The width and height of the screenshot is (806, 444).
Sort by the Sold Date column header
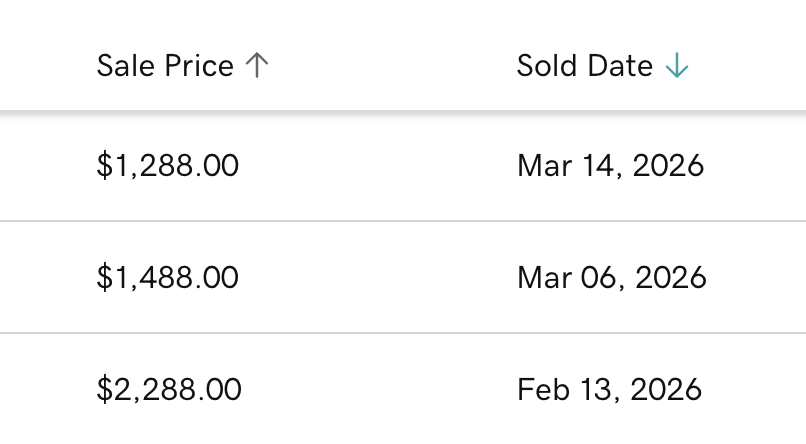[585, 66]
